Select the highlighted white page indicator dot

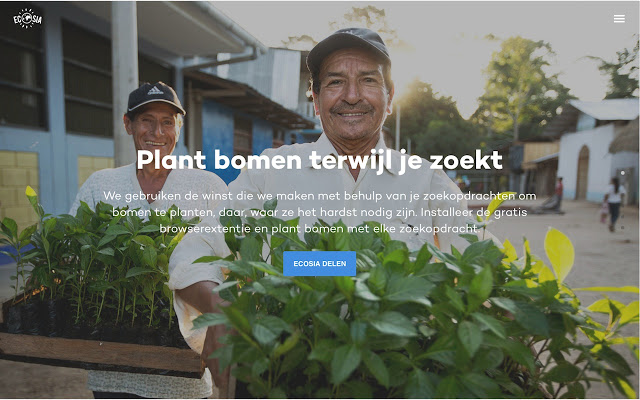[622, 173]
